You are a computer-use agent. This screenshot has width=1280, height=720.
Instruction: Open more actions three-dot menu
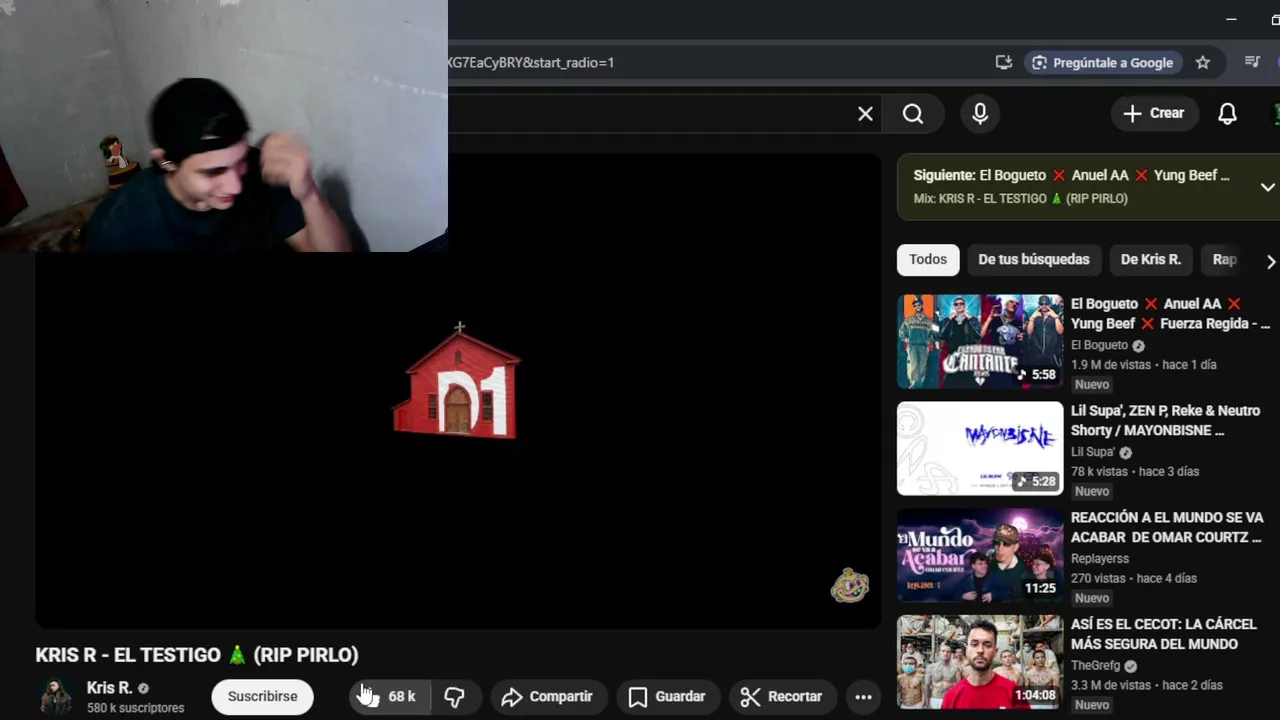[864, 697]
